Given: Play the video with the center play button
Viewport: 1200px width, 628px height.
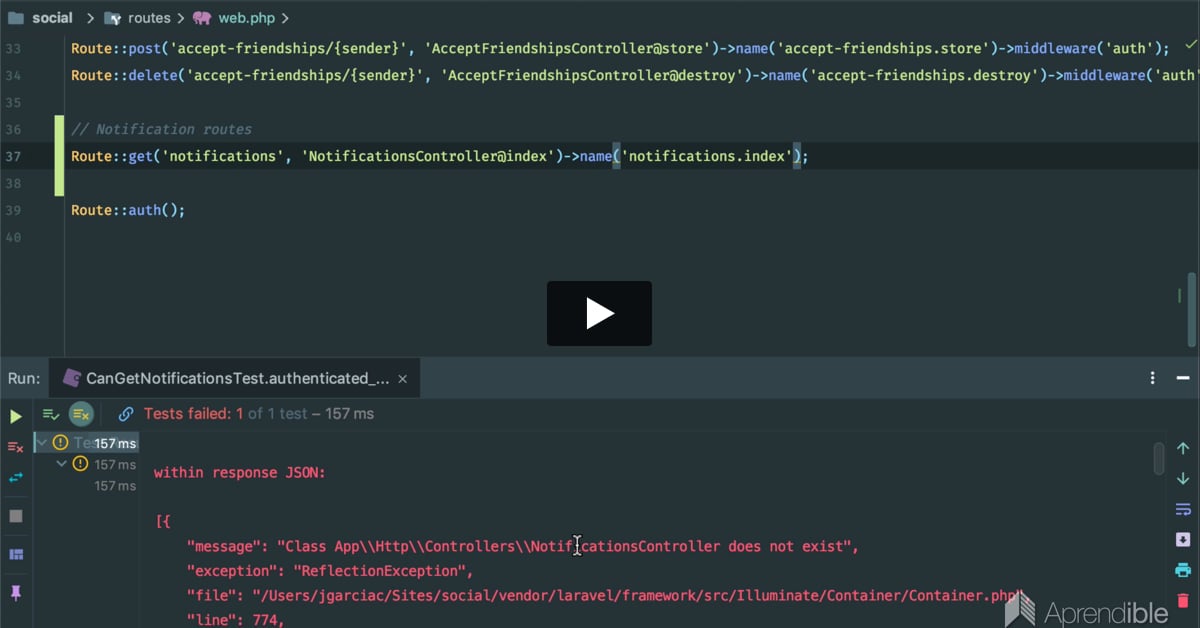Looking at the screenshot, I should tap(599, 314).
